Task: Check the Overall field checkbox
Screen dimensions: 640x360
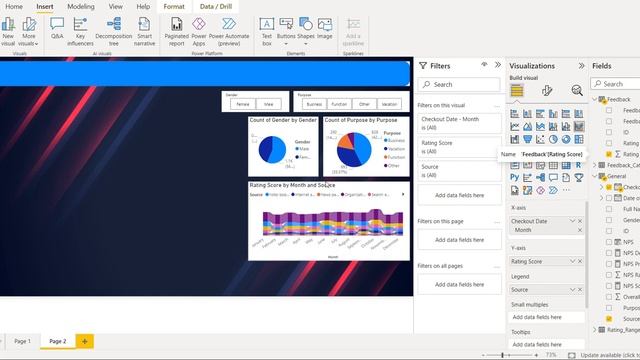Action: (x=609, y=297)
